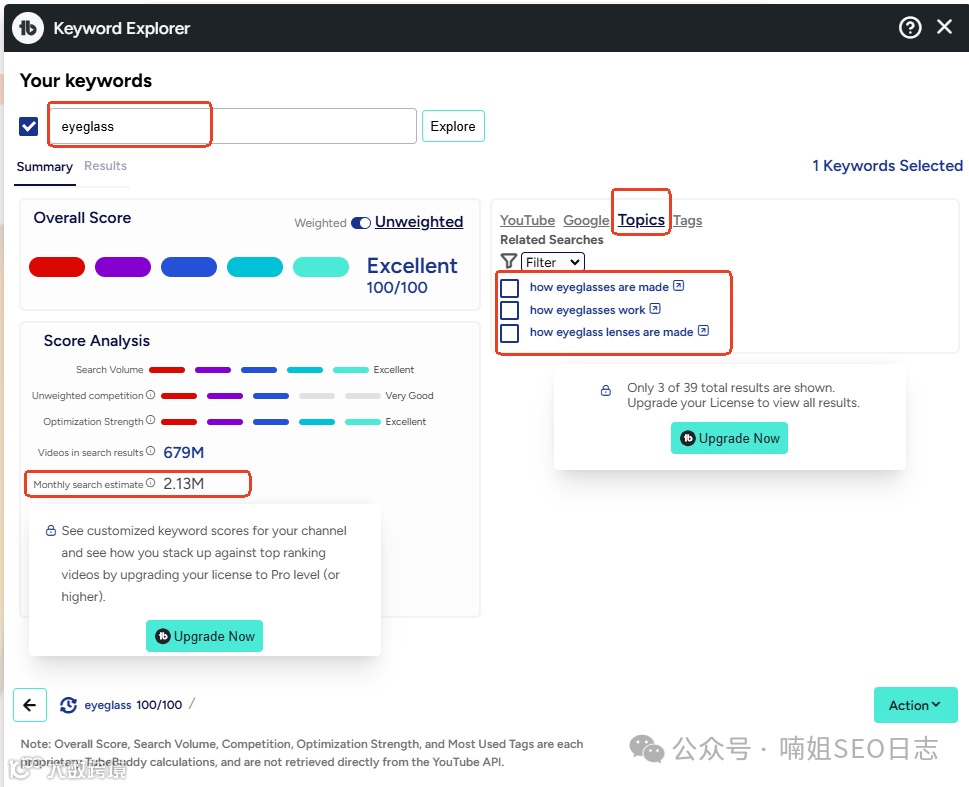Click the Weighted label

click(320, 223)
